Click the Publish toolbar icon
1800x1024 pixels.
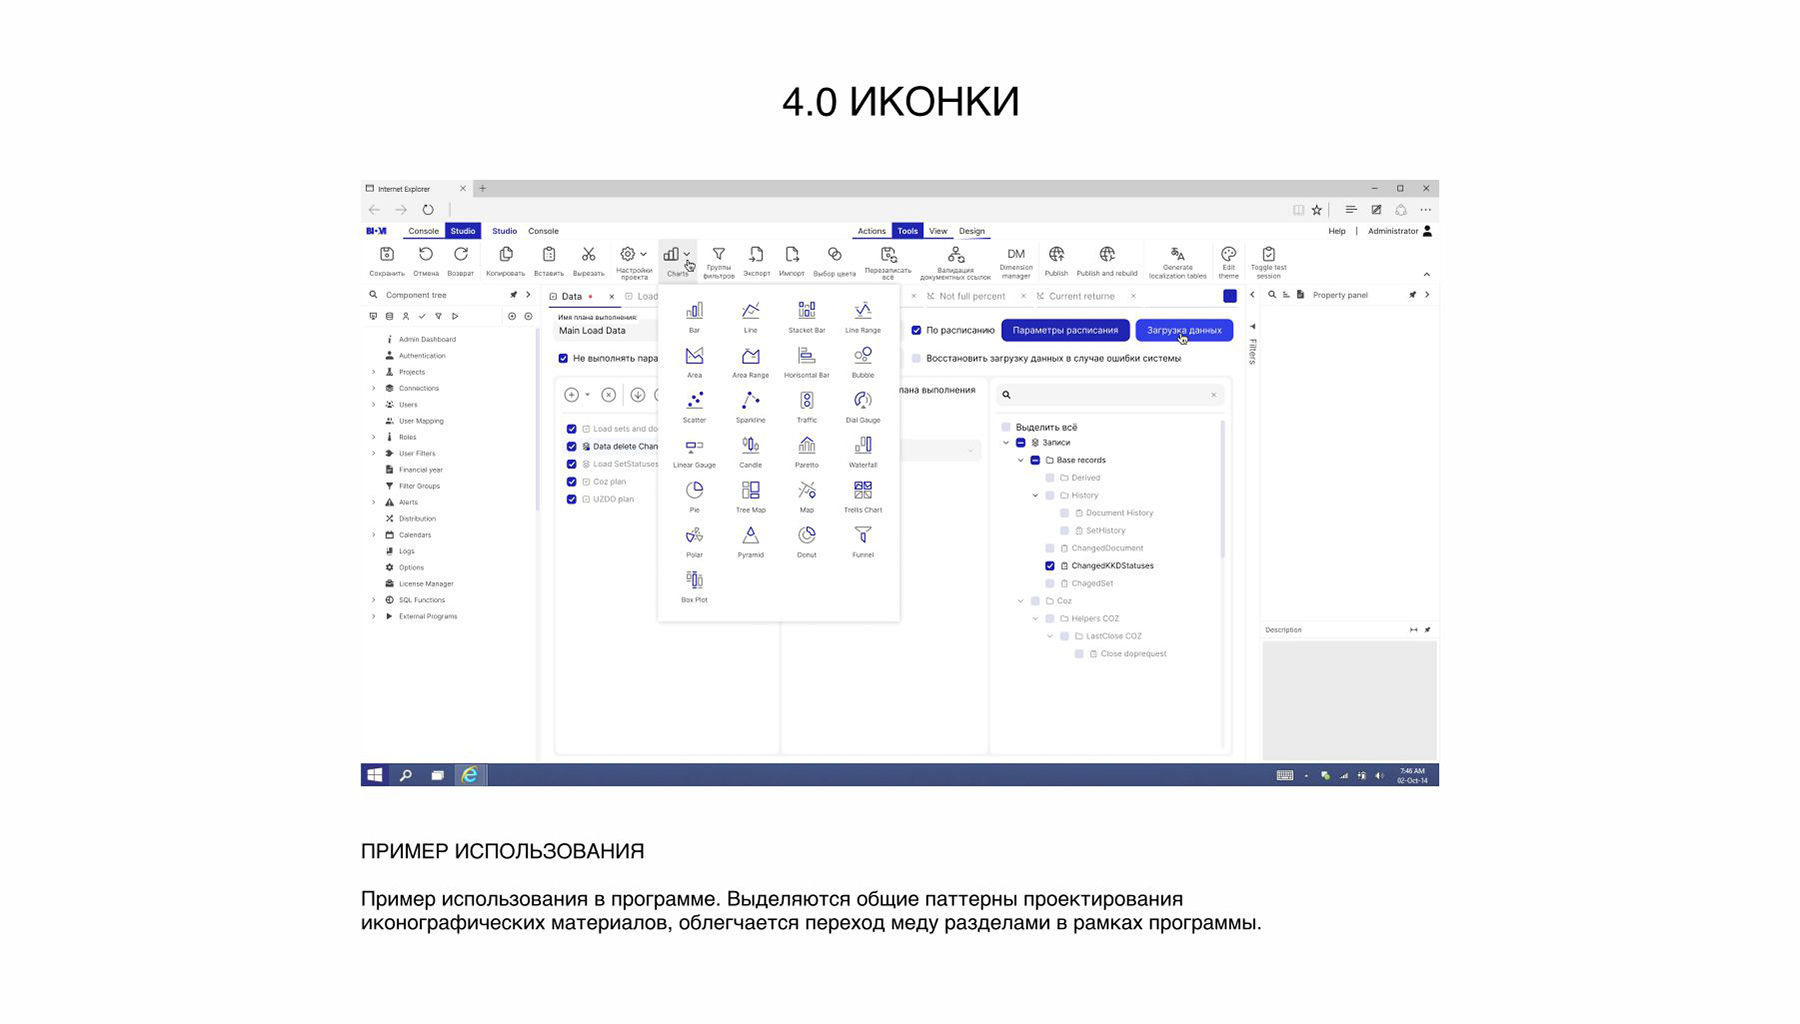tap(1056, 256)
